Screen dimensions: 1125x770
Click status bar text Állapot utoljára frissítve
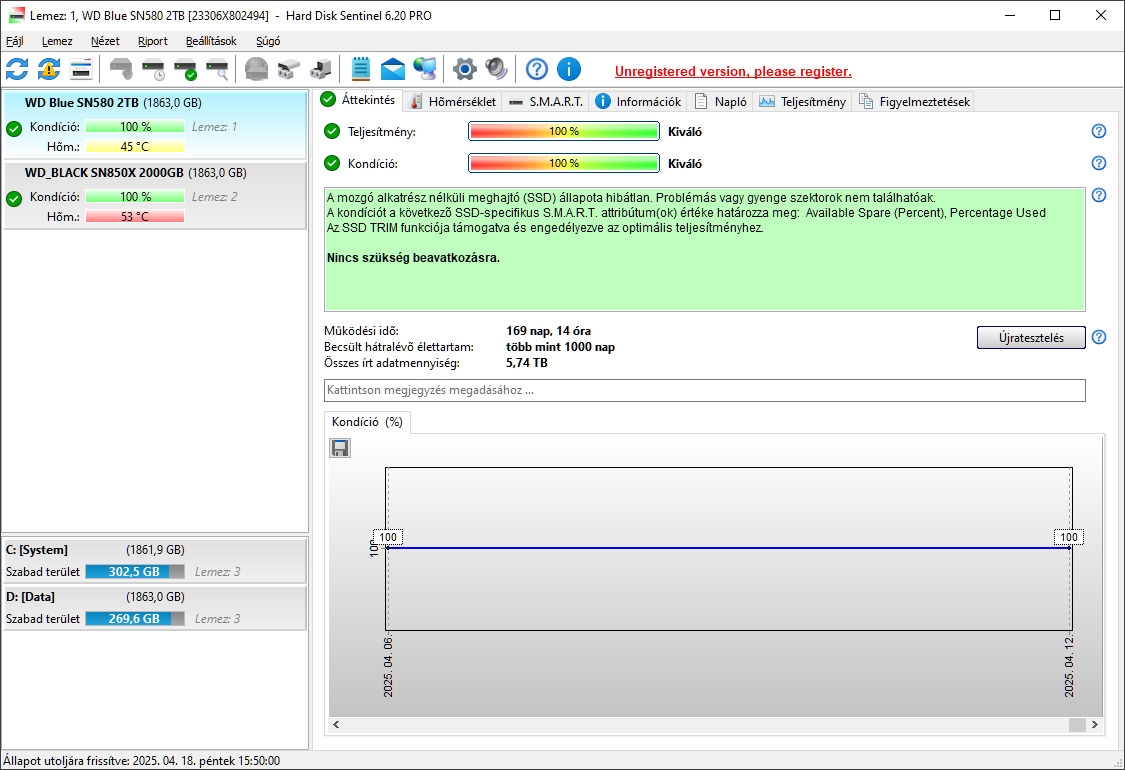pos(141,761)
